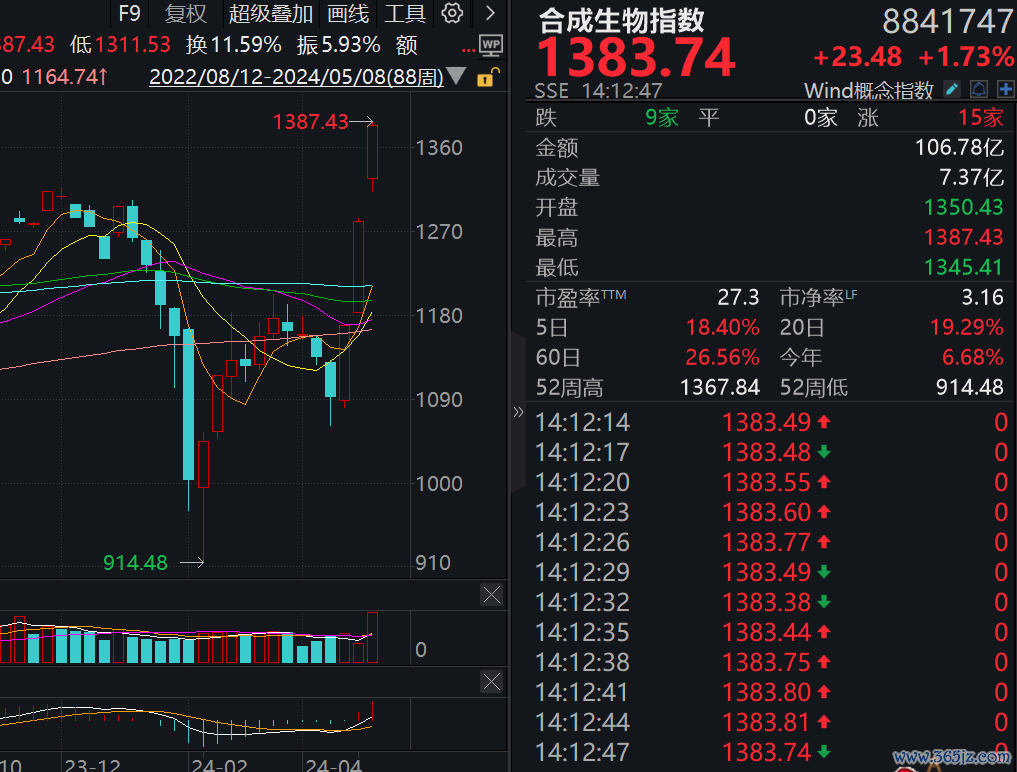
Task: Select the tick row at 14:12:26
Action: [x=771, y=542]
